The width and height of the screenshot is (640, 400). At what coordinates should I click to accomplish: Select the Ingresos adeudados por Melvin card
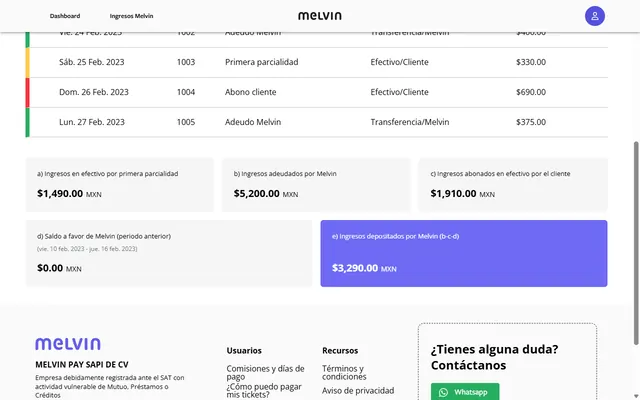316,185
